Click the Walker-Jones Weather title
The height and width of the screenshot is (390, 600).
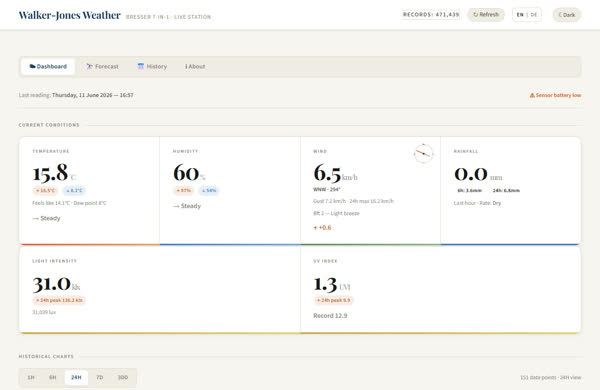click(70, 15)
